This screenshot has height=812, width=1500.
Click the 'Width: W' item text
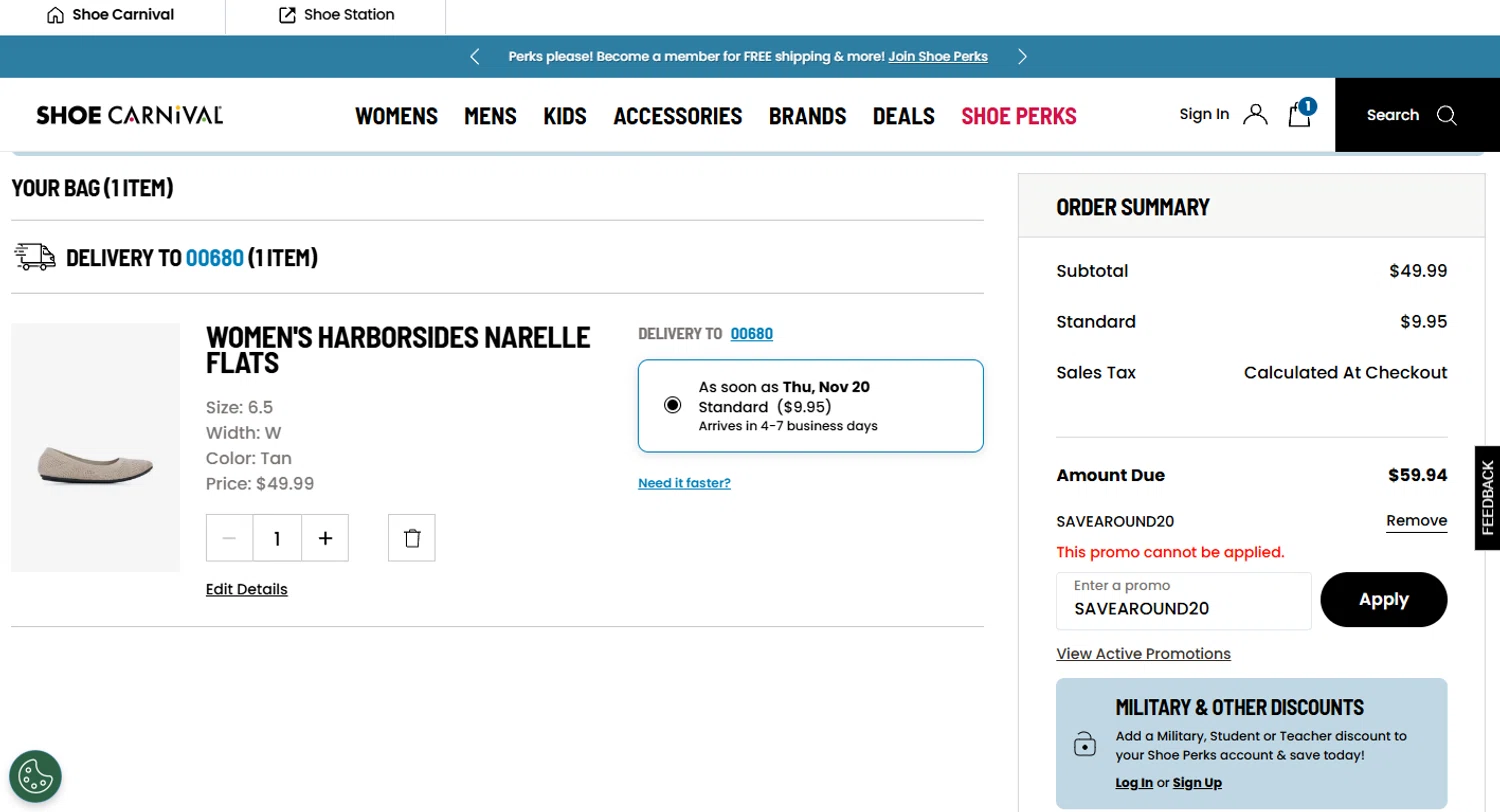[244, 433]
